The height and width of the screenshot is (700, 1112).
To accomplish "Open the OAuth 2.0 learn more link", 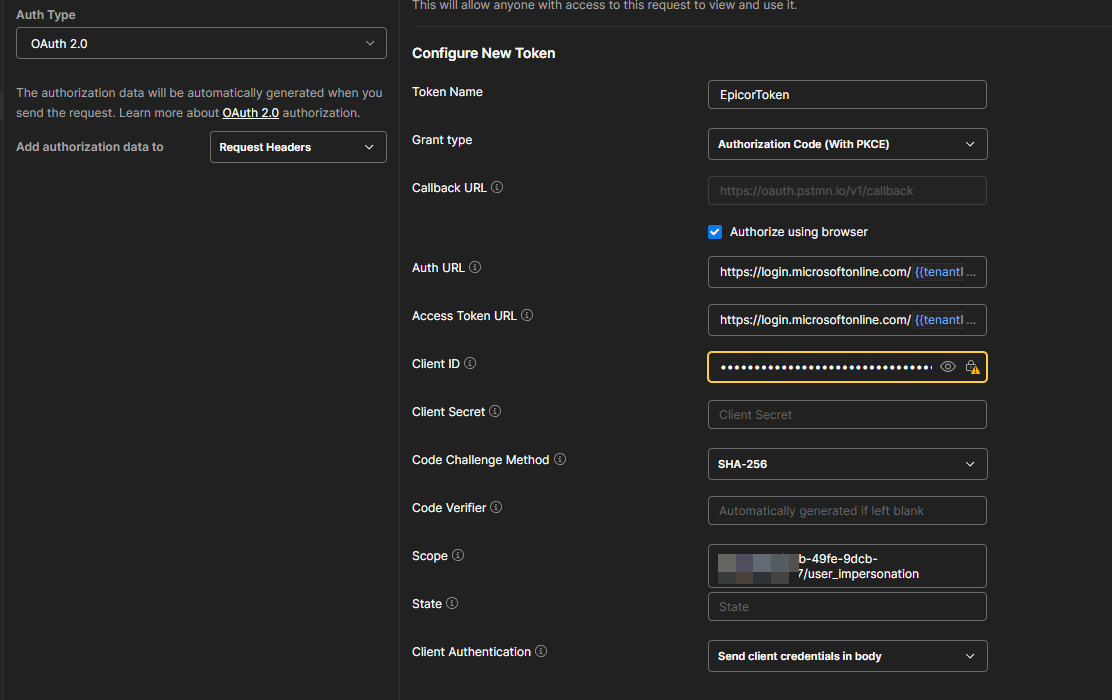I will click(x=250, y=113).
